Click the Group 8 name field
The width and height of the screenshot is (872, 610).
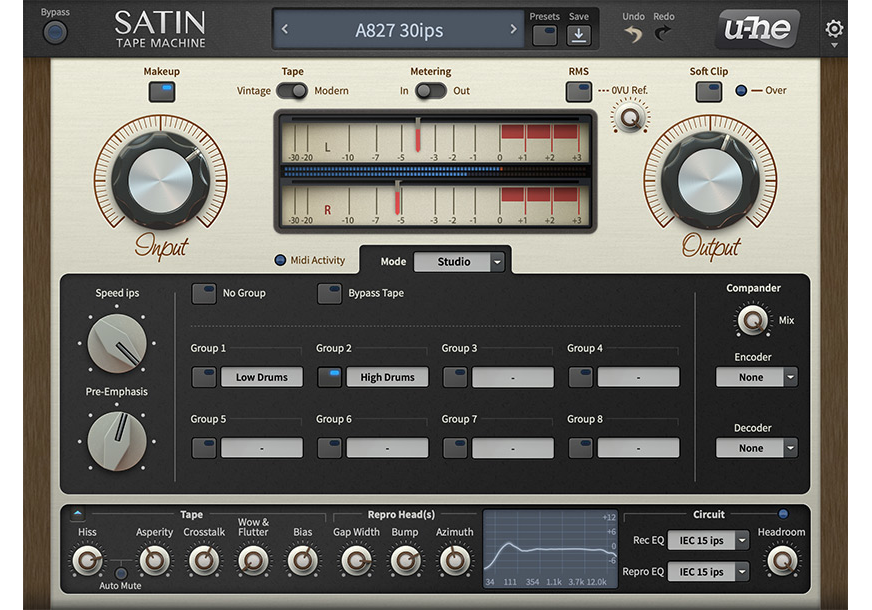pos(638,448)
